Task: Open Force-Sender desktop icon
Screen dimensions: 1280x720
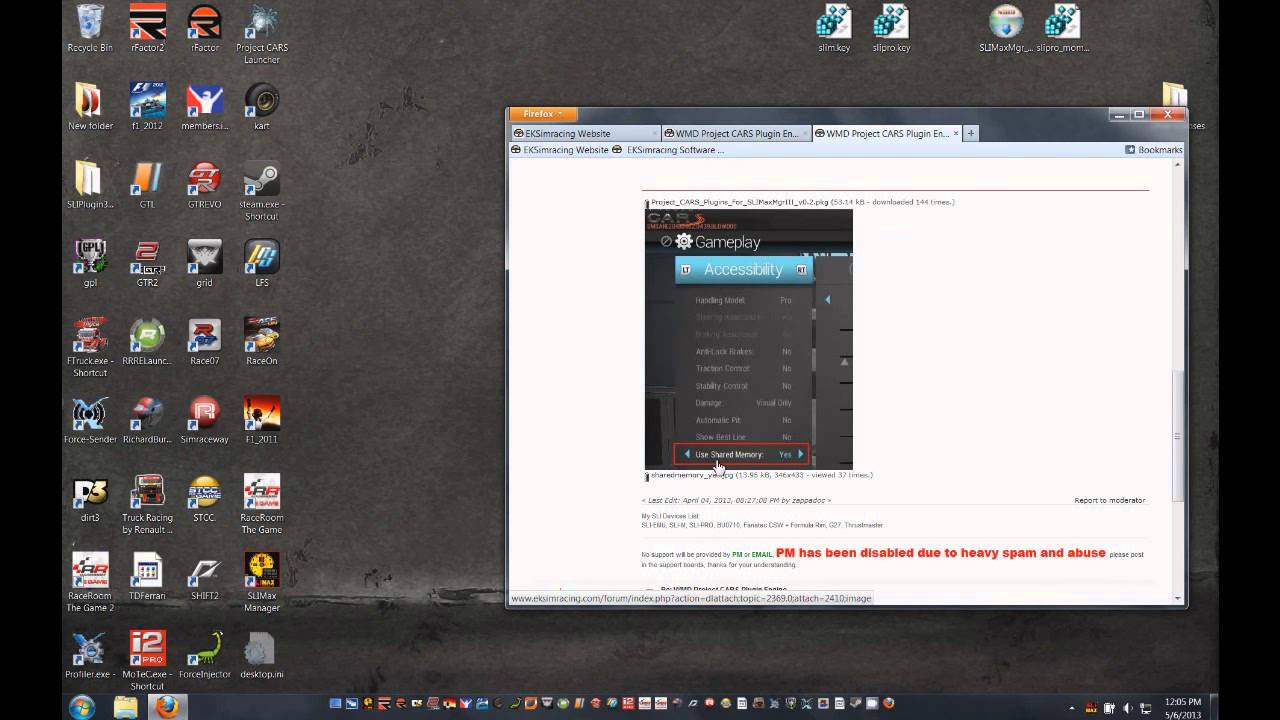Action: (90, 419)
